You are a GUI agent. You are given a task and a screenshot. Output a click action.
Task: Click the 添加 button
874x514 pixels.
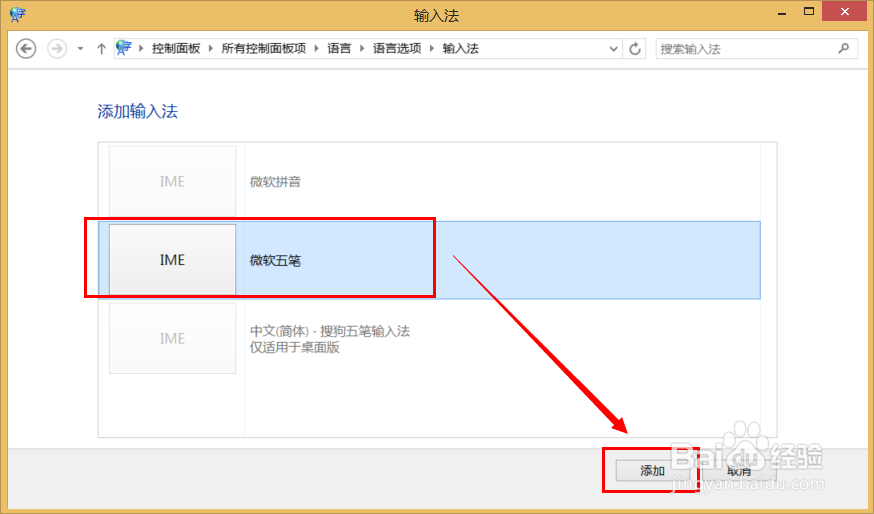pyautogui.click(x=652, y=471)
